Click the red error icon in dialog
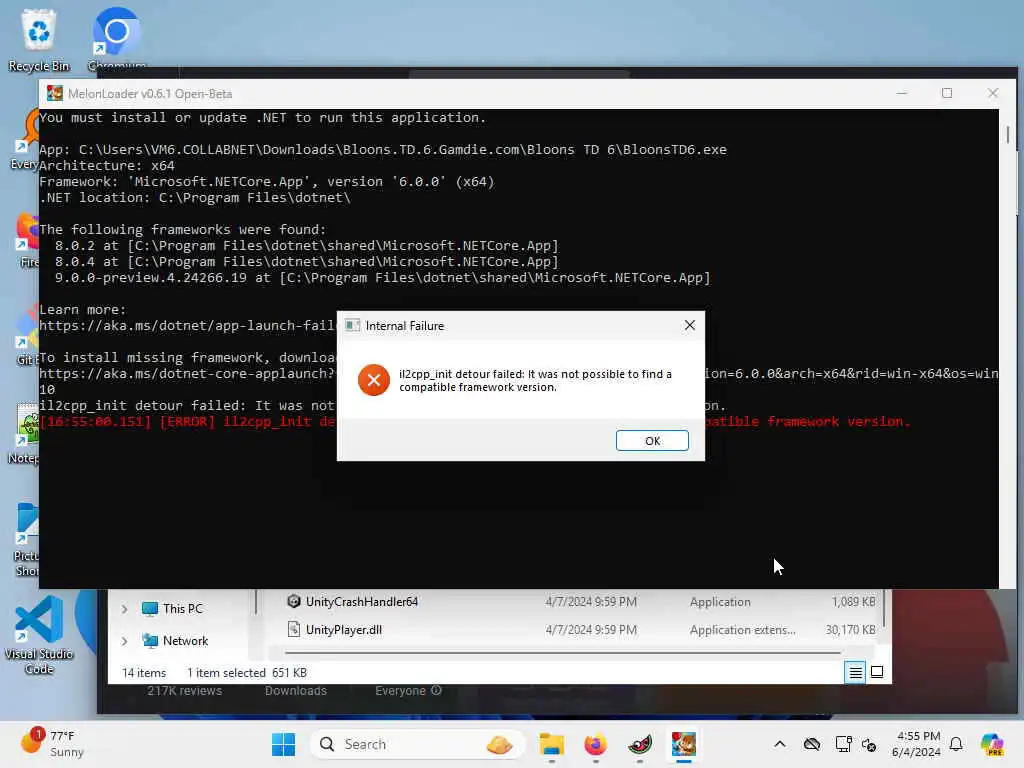This screenshot has width=1024, height=768. (374, 380)
